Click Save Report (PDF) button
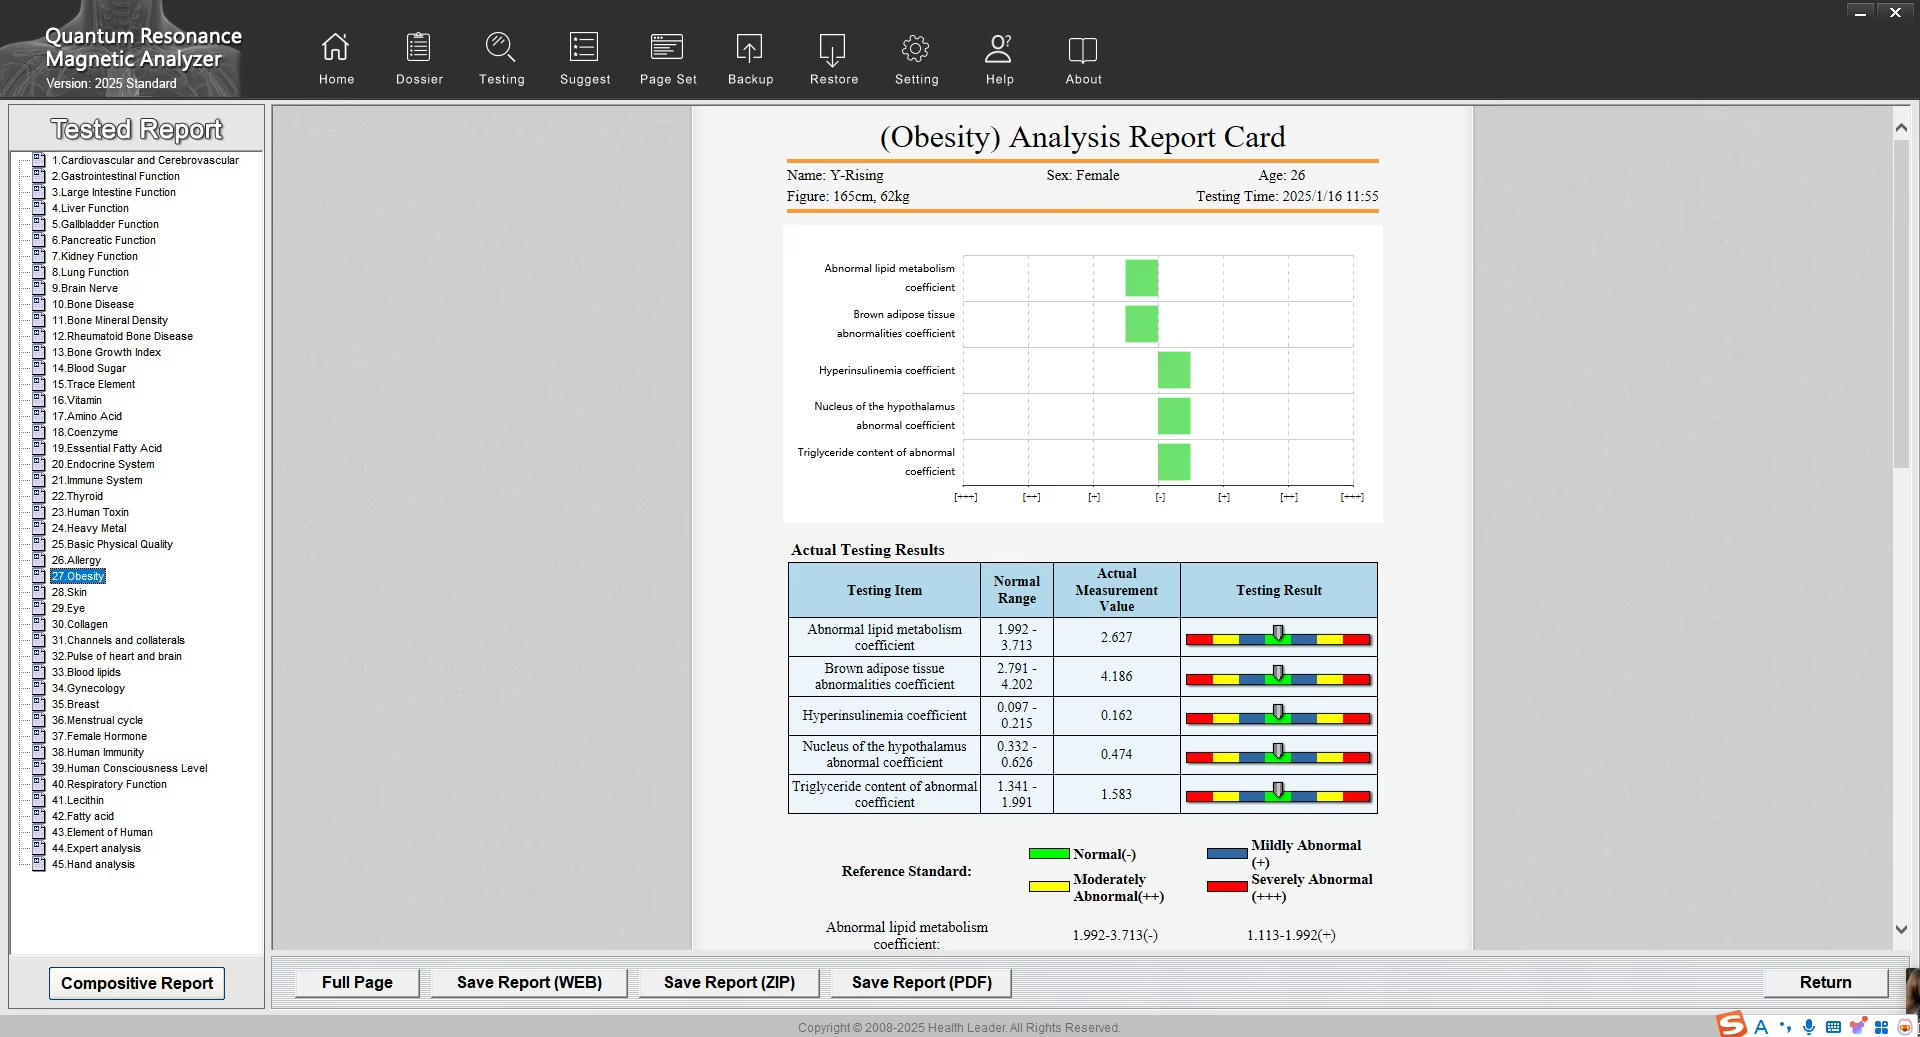The image size is (1920, 1037). (921, 982)
